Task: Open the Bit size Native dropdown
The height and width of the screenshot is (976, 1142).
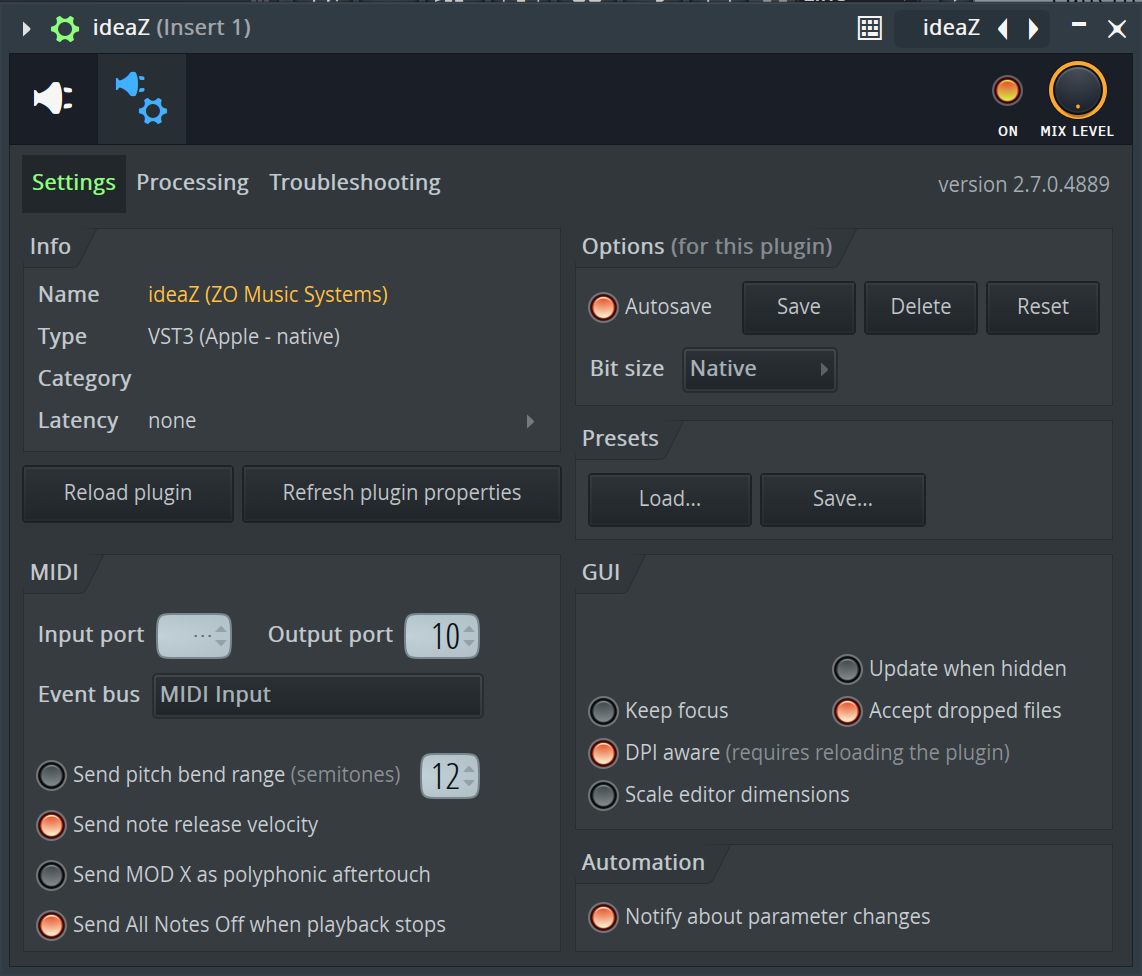Action: pos(760,369)
